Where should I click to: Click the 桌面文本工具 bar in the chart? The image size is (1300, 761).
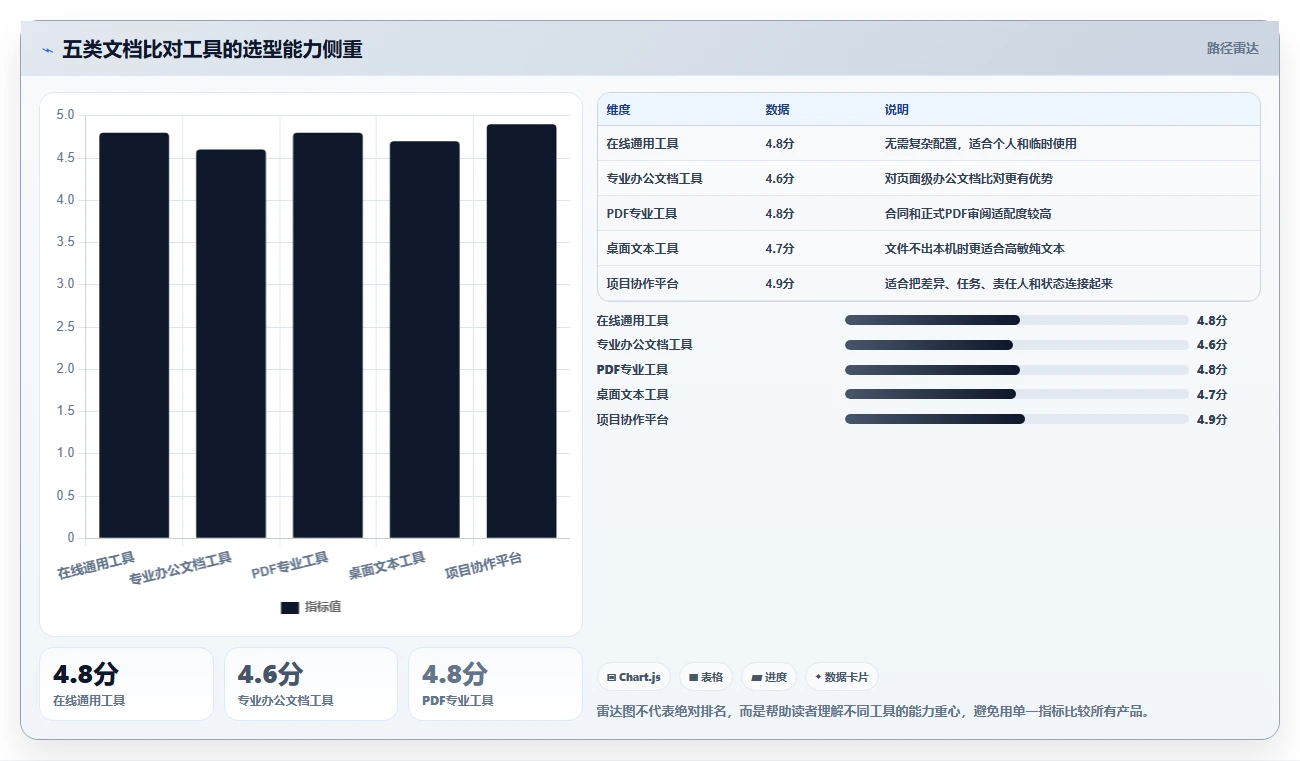pyautogui.click(x=425, y=340)
